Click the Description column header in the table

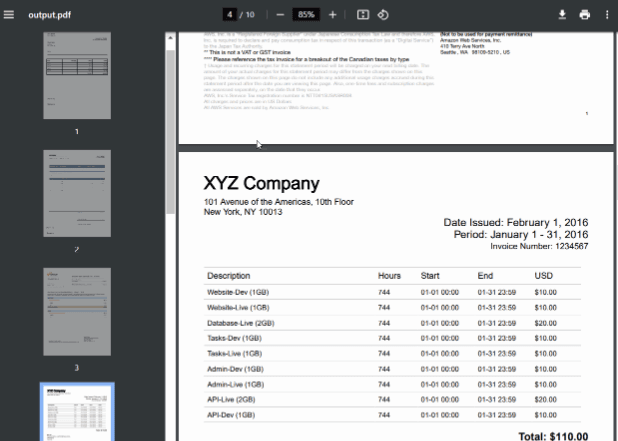coord(228,275)
